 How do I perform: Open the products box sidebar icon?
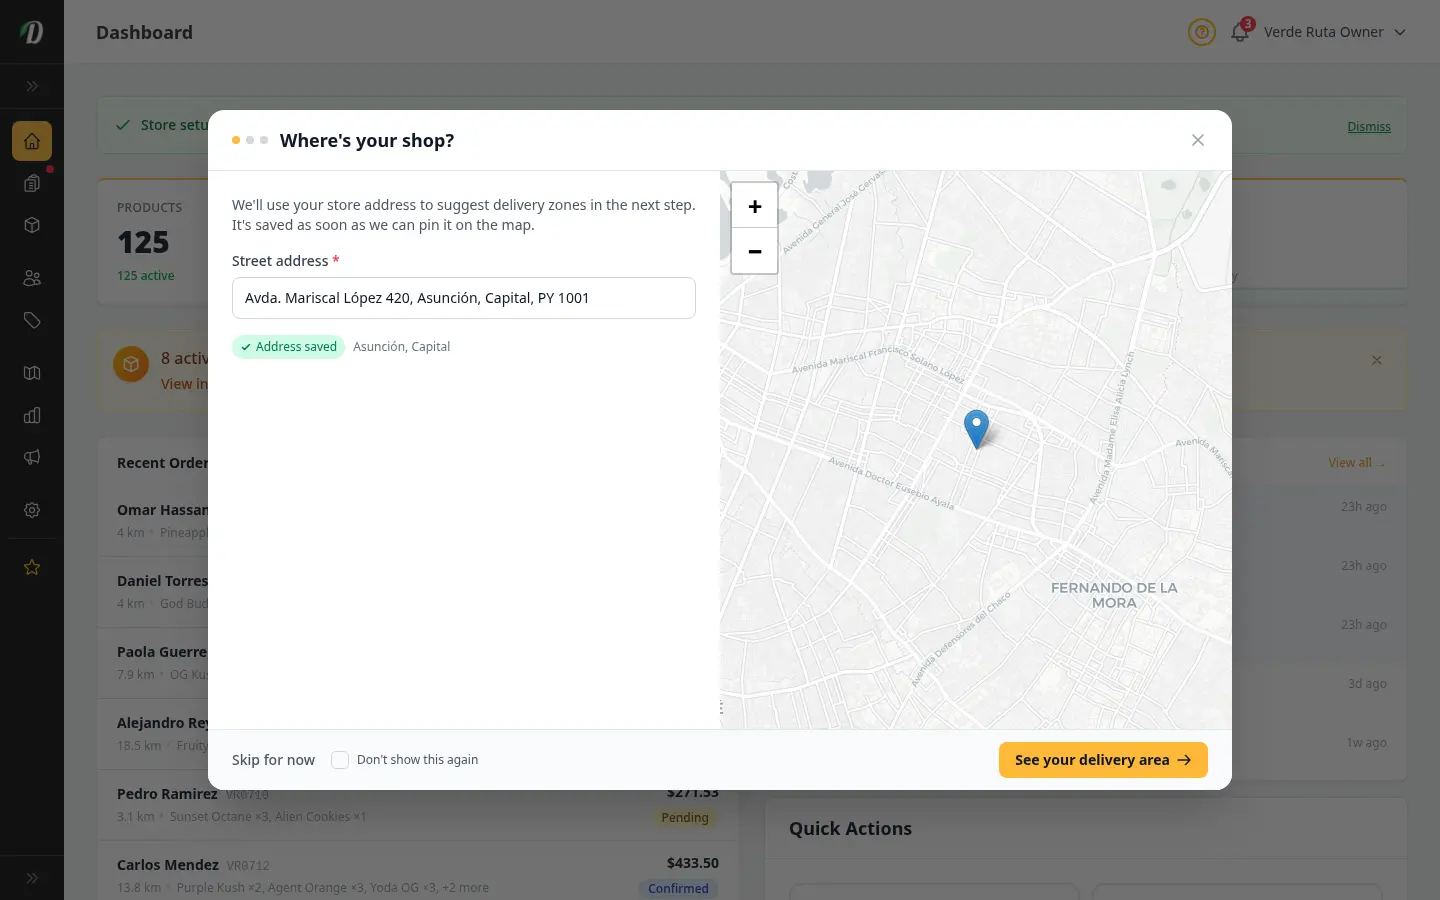(32, 225)
